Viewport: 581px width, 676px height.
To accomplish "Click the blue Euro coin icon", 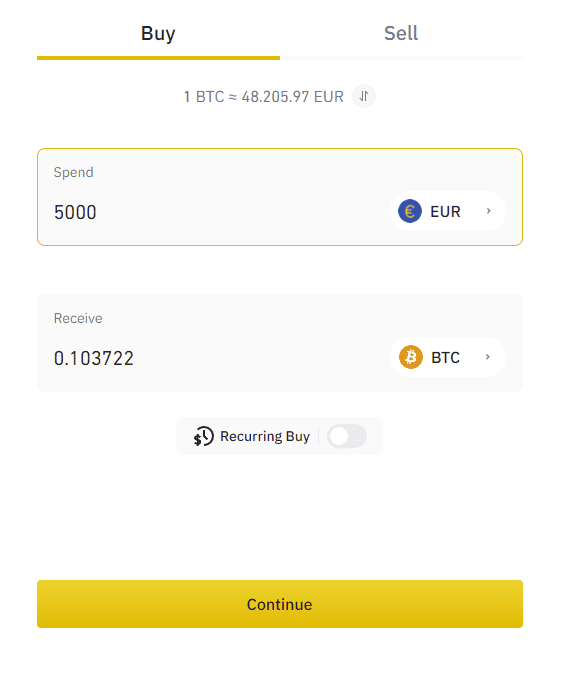I will [x=409, y=211].
